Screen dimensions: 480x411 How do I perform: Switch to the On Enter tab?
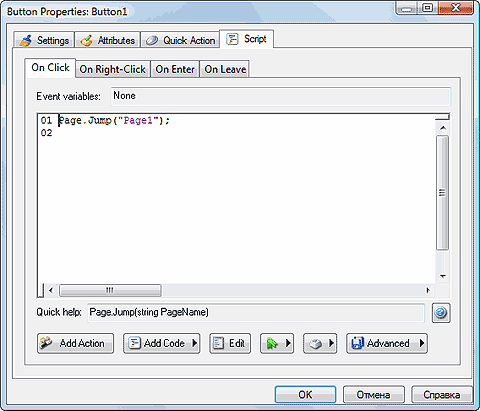tap(175, 69)
